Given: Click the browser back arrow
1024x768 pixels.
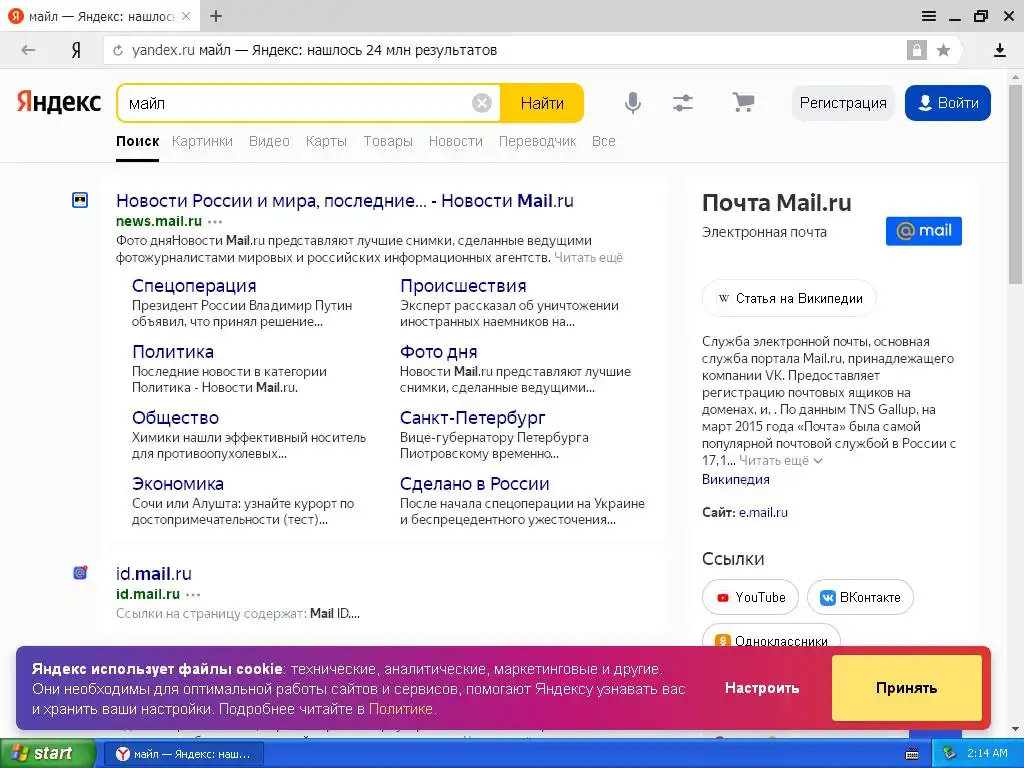Looking at the screenshot, I should pos(28,50).
